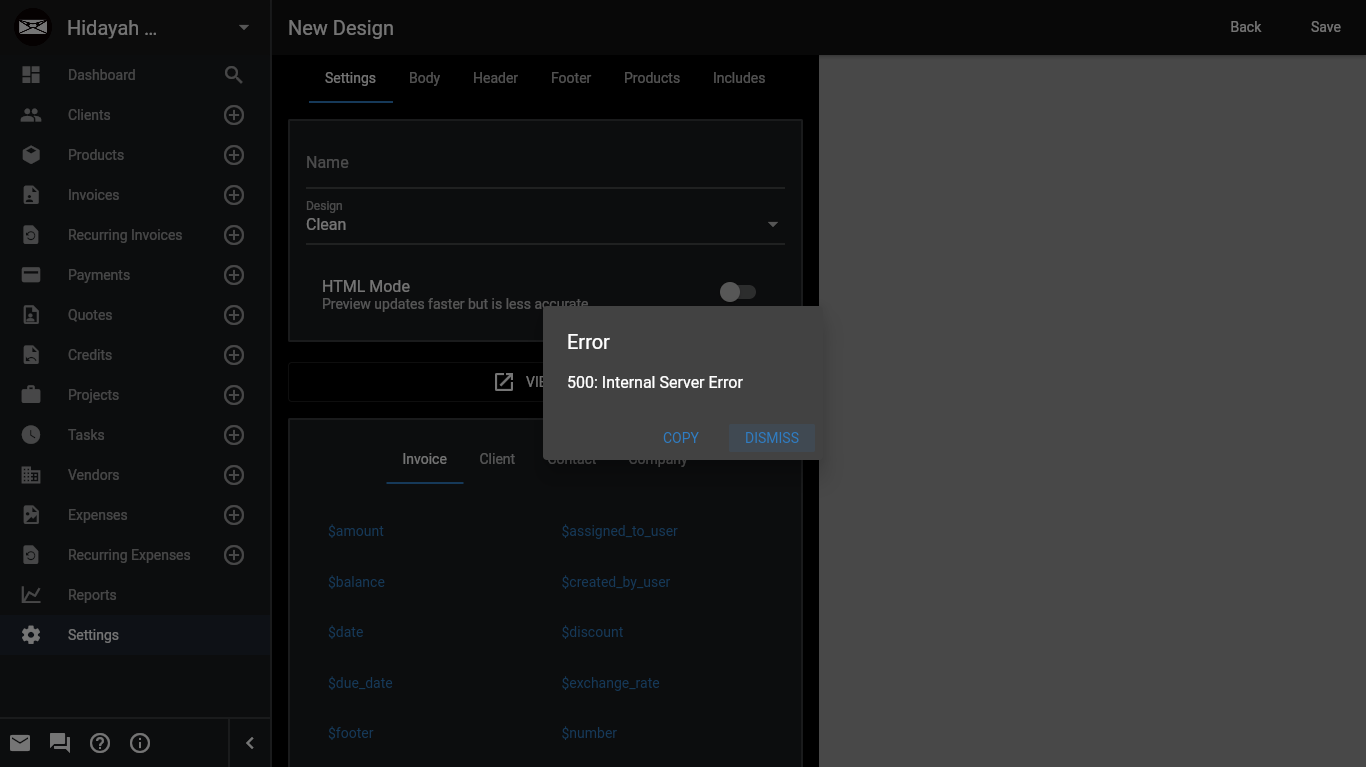Viewport: 1368px width, 767px height.
Task: Click the $amount variable
Action: point(356,531)
